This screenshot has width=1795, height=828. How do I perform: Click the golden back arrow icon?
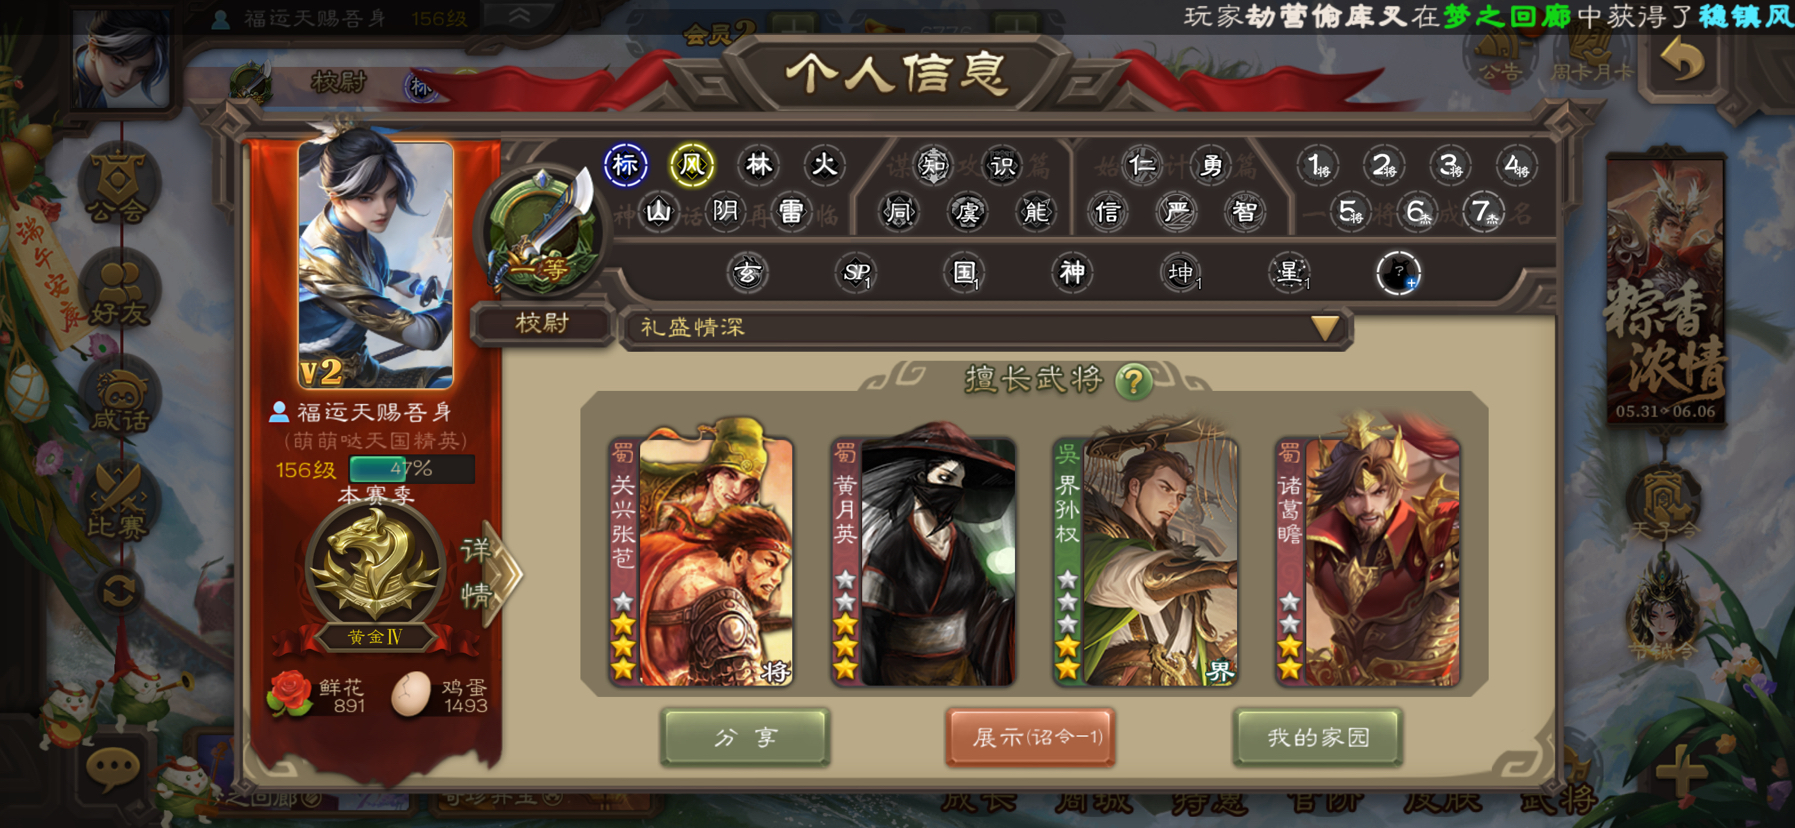click(1684, 61)
